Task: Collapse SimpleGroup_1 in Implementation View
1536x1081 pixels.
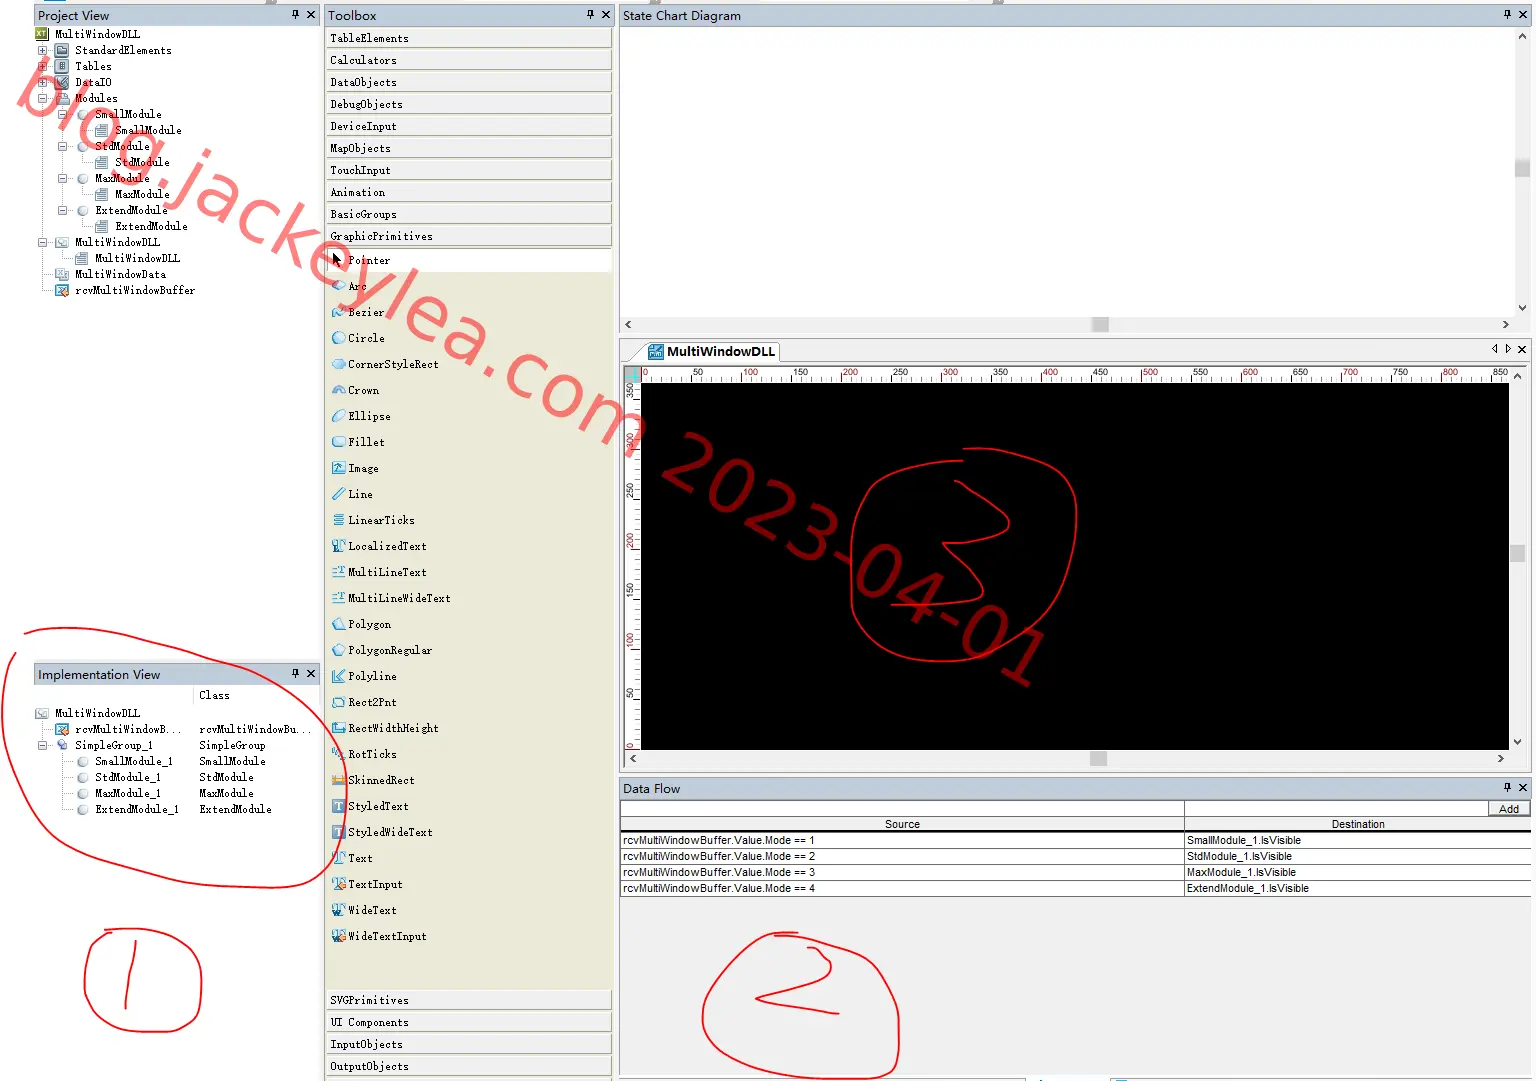Action: [42, 745]
